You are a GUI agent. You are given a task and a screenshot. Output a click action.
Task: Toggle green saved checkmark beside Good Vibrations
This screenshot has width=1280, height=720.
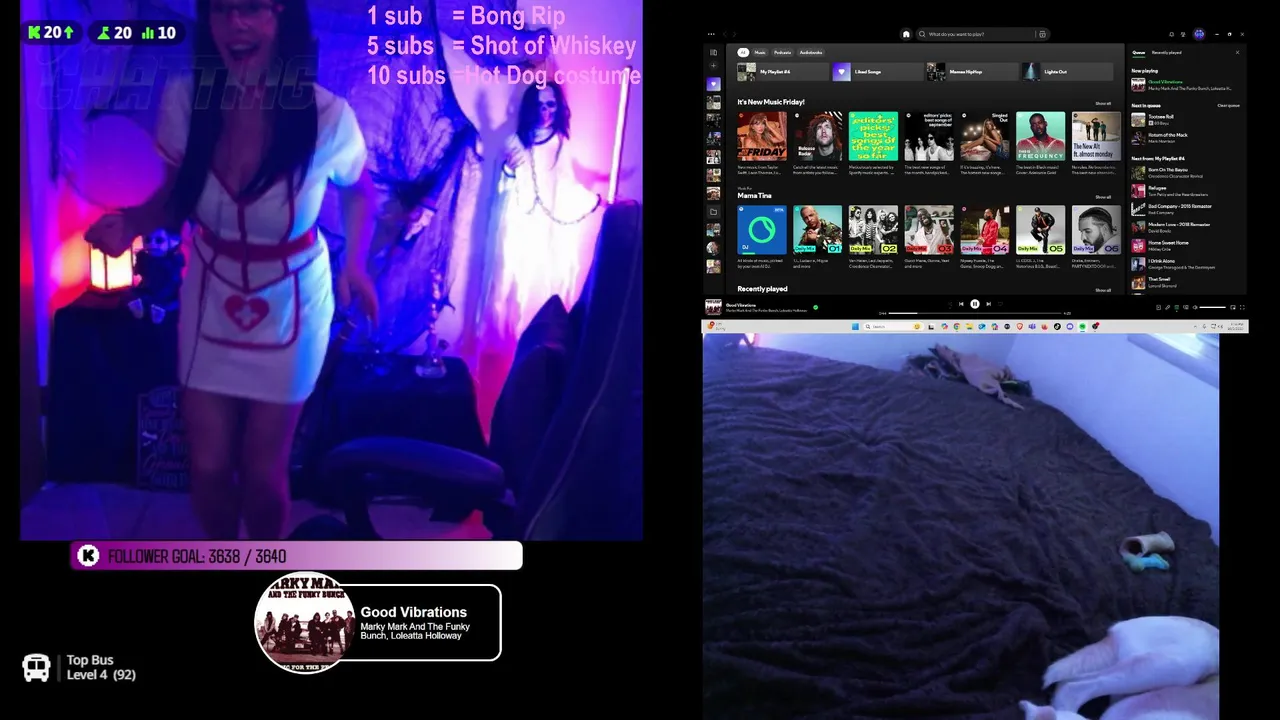point(815,307)
